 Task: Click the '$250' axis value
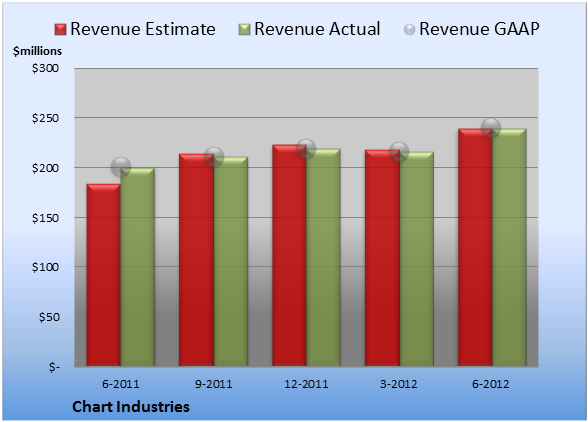tap(45, 118)
